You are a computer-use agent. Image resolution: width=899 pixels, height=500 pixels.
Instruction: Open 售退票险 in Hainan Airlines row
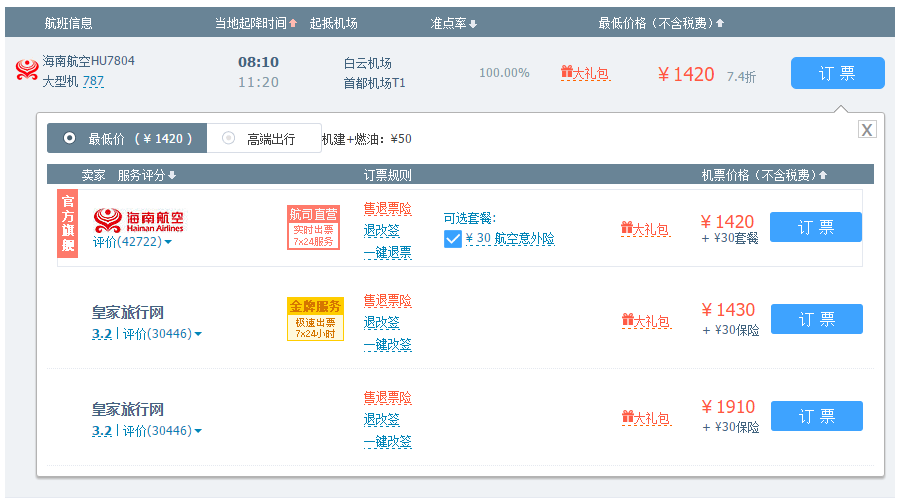point(388,209)
